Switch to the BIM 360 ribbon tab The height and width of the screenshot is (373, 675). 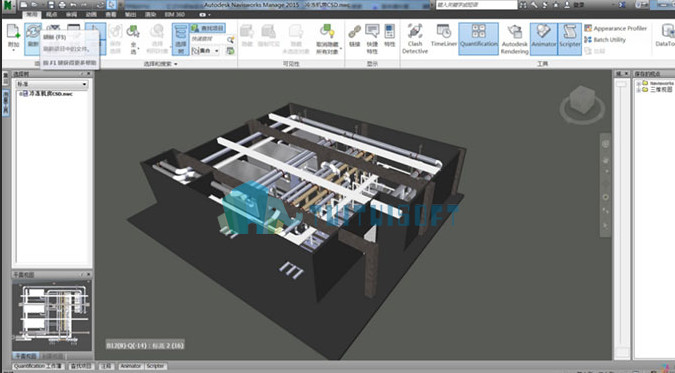[x=174, y=14]
